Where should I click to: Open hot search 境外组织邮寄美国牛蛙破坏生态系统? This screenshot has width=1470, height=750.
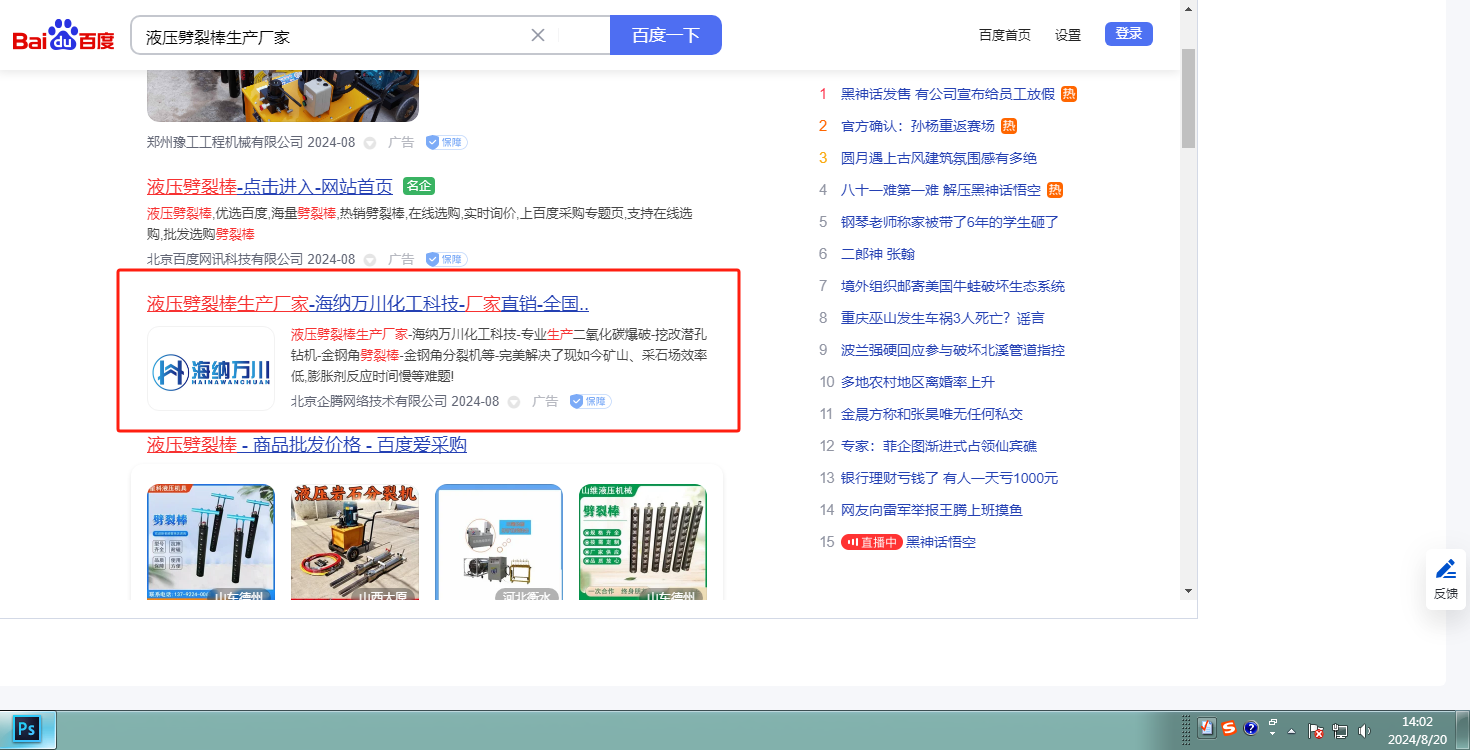(953, 286)
